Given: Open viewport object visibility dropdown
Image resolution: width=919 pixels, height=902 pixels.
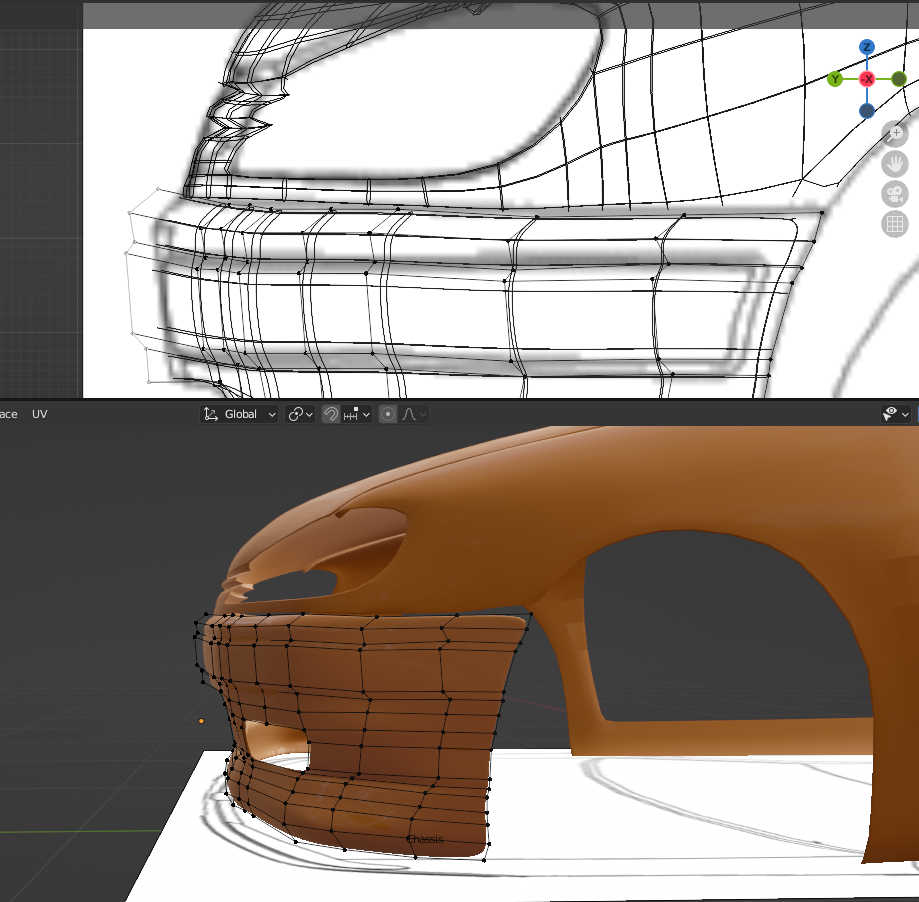Looking at the screenshot, I should [x=896, y=414].
